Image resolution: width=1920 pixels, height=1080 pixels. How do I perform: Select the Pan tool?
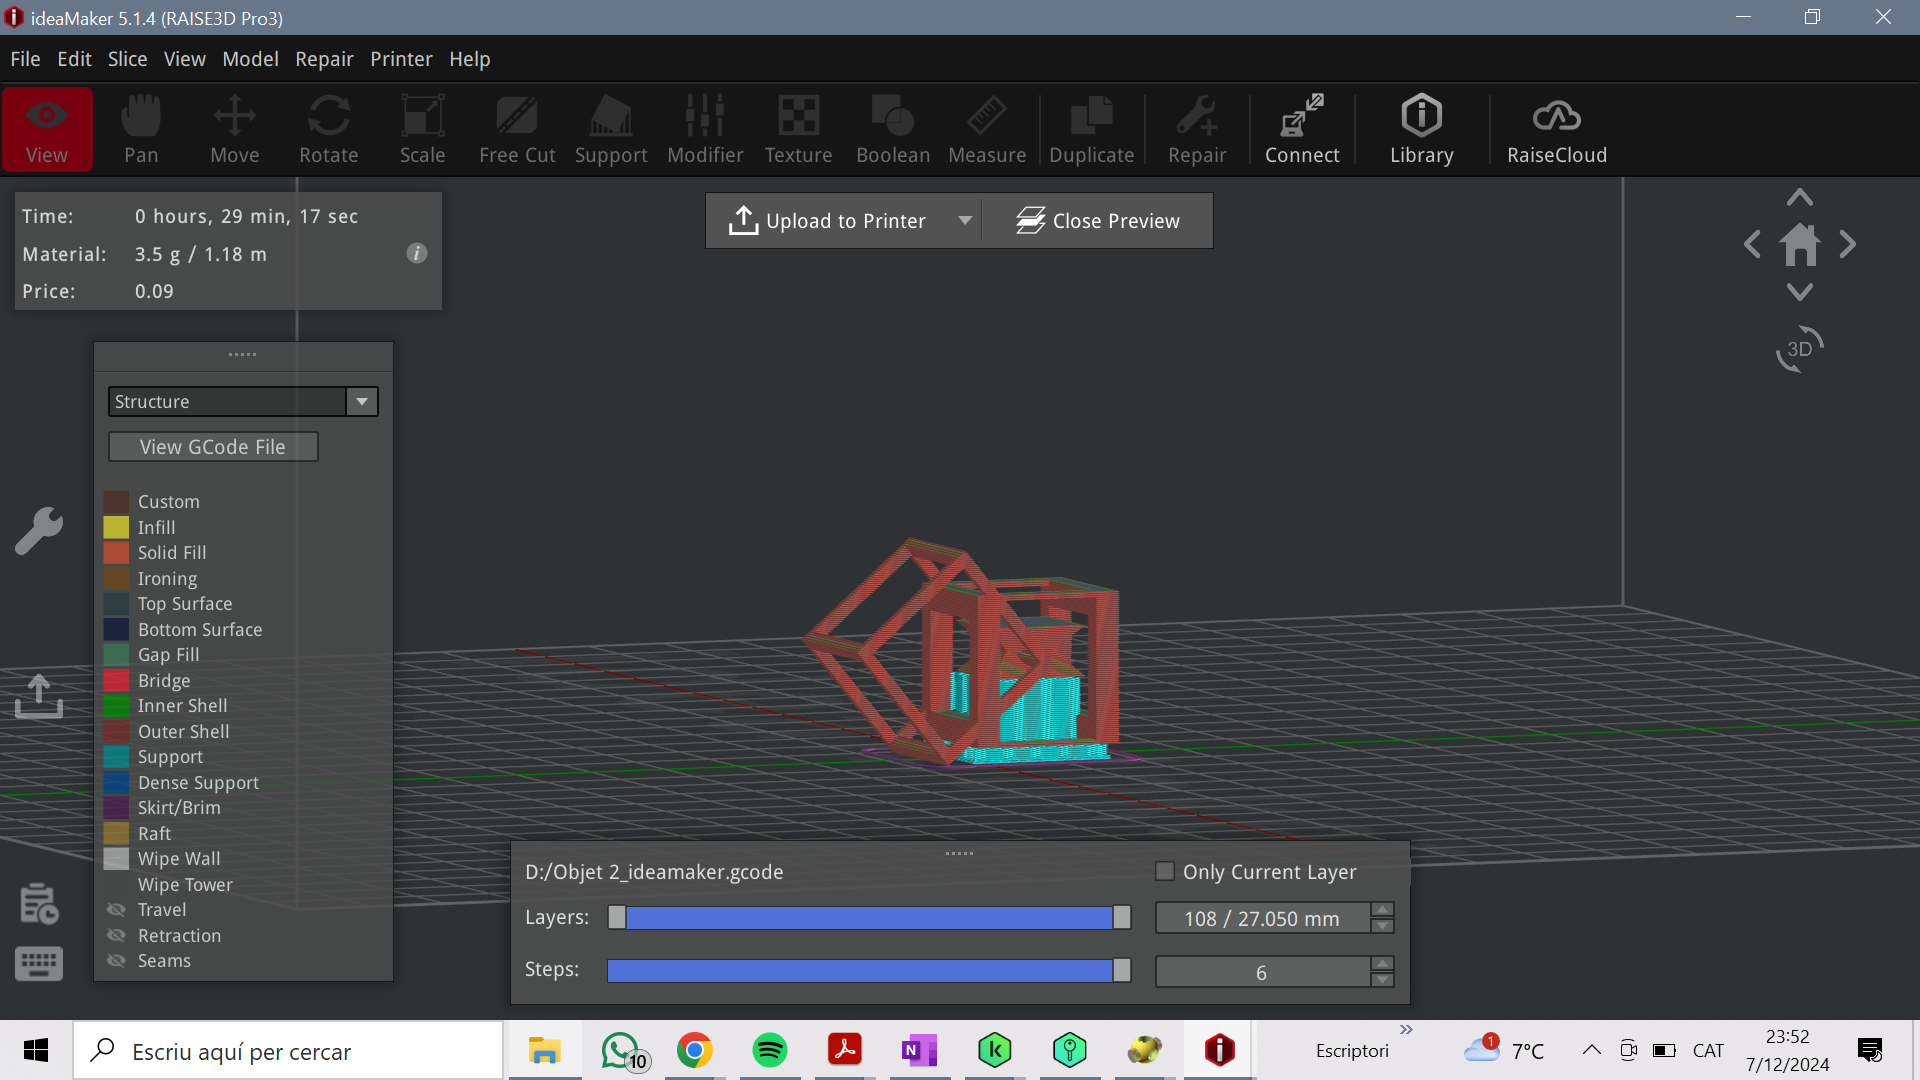click(141, 129)
